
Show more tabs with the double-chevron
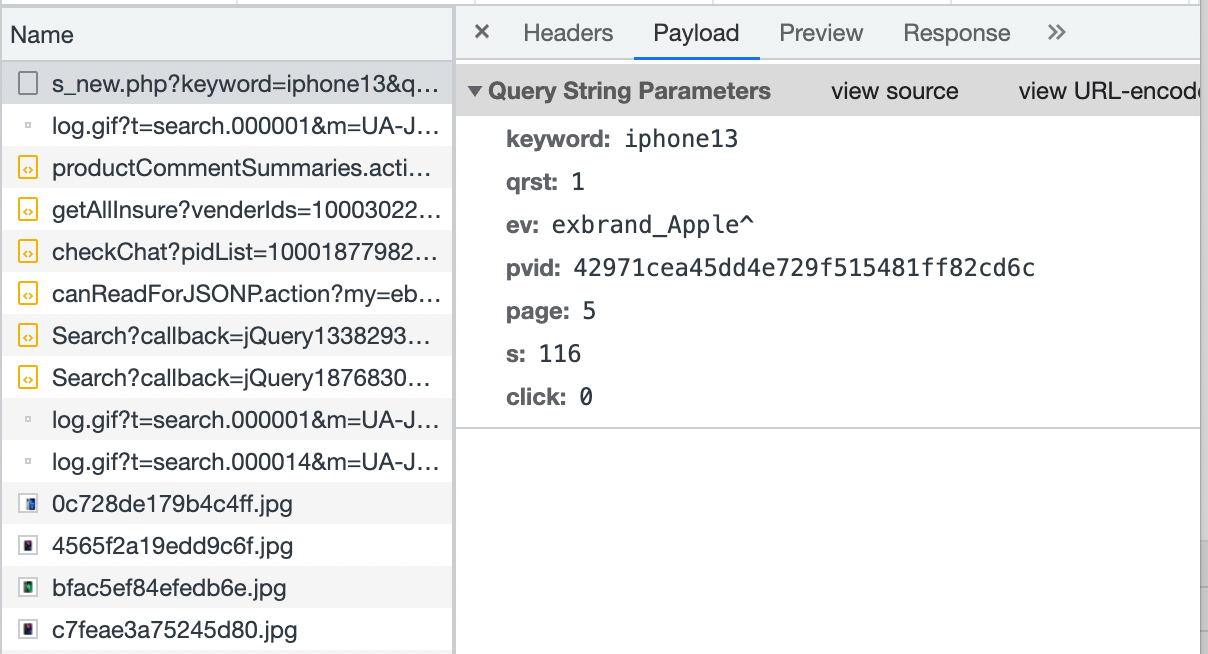[x=1056, y=32]
